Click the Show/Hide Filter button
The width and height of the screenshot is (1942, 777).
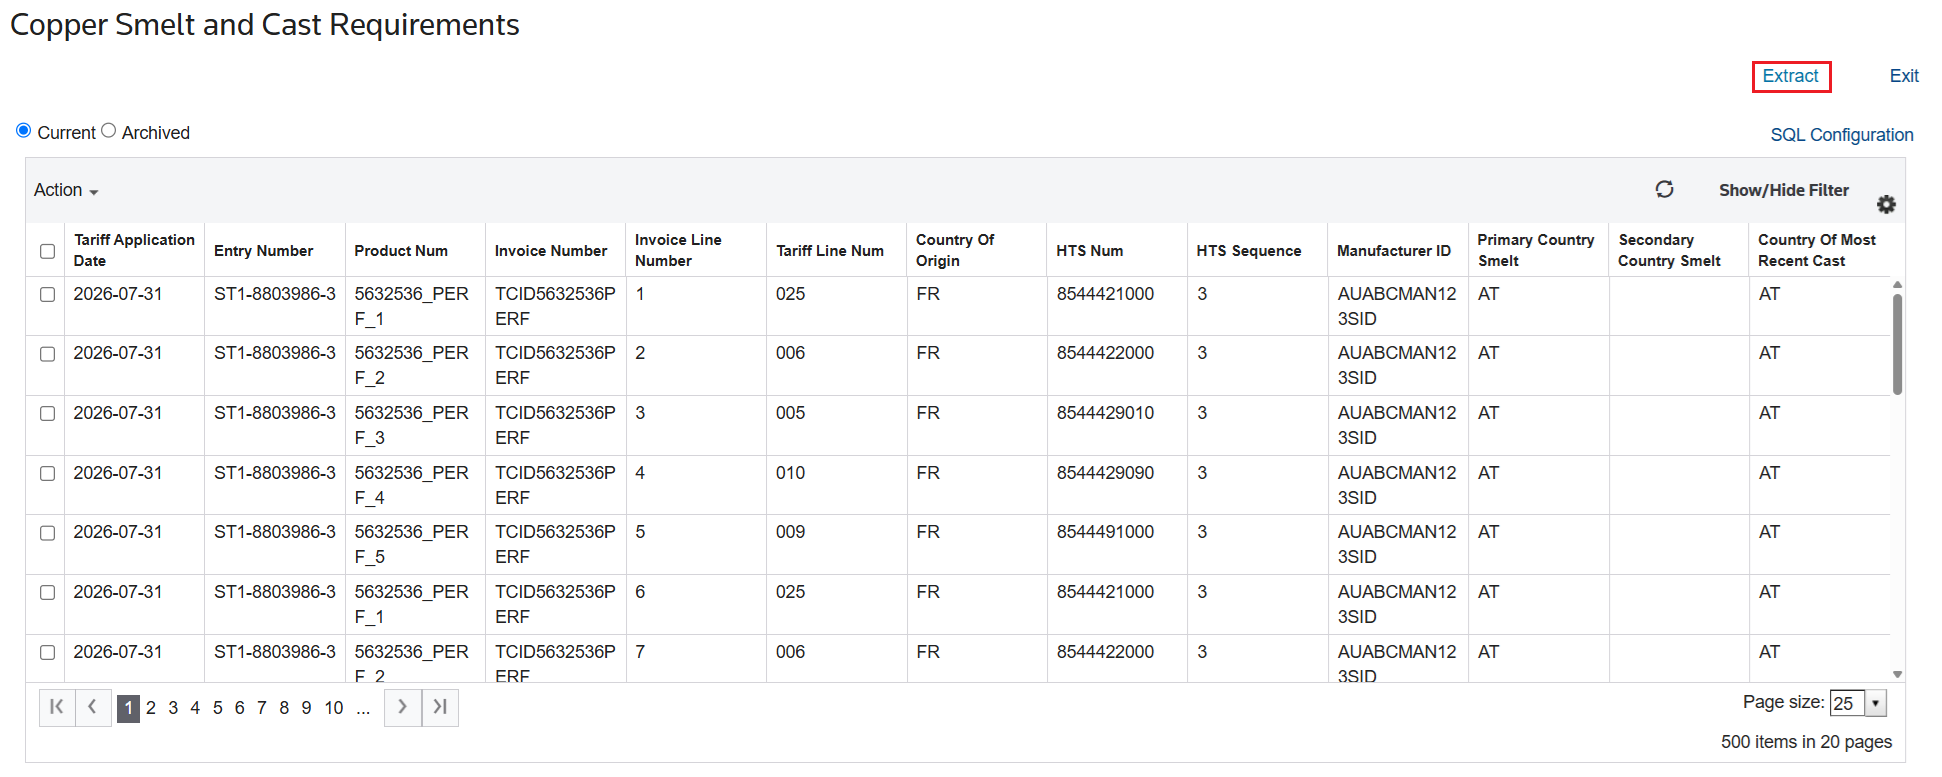point(1784,190)
